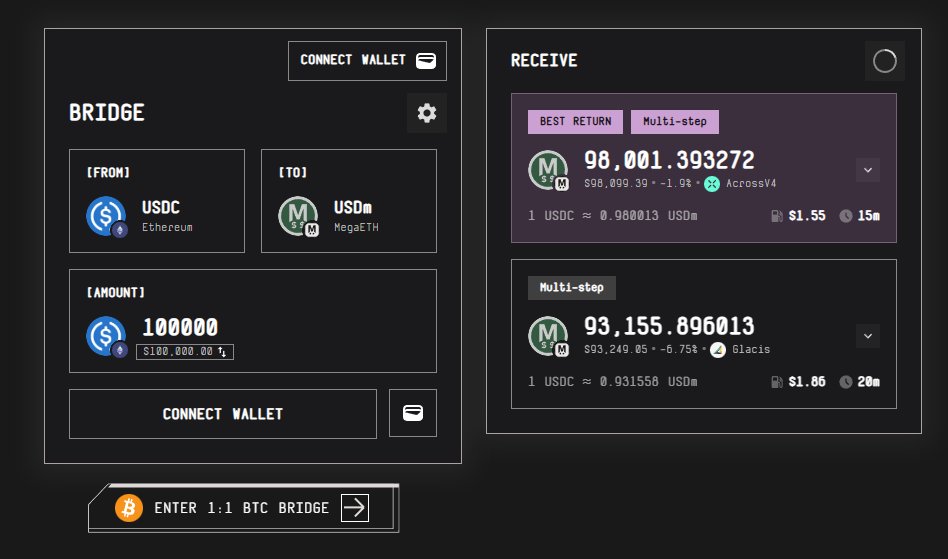
Task: Click the 93,155.896013 amount
Action: [x=669, y=327]
